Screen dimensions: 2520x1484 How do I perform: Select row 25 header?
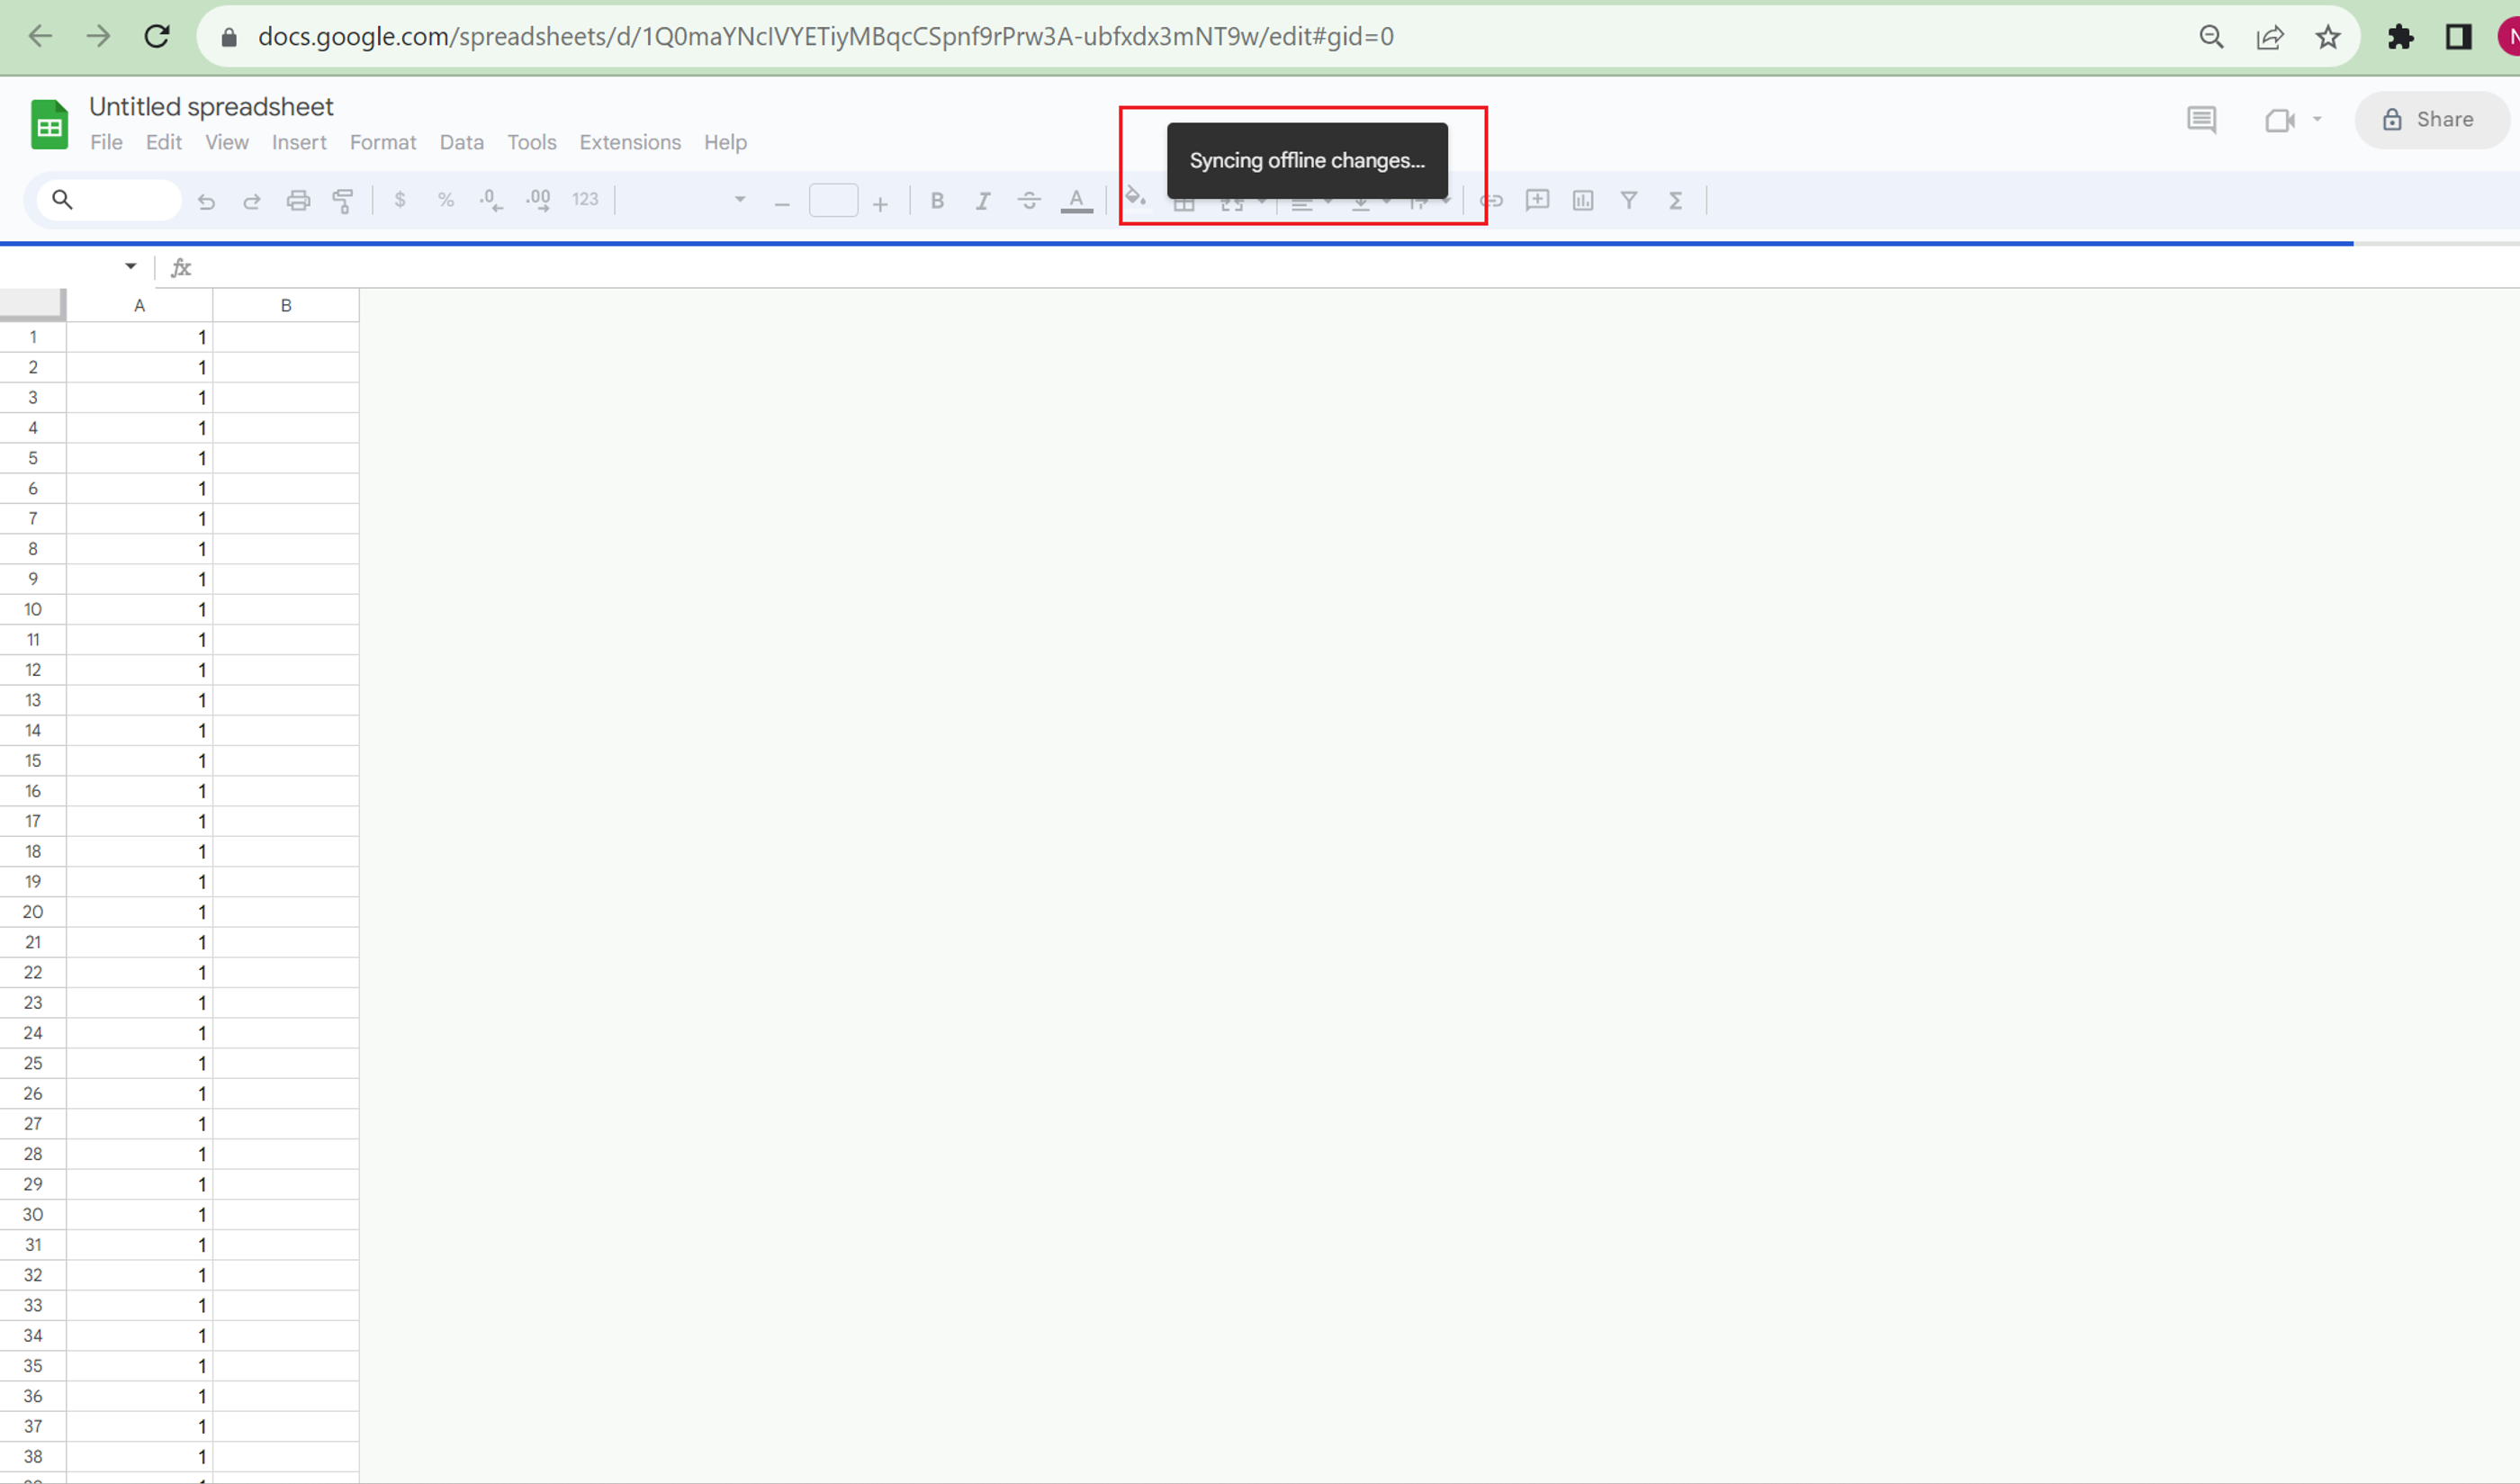(33, 1063)
